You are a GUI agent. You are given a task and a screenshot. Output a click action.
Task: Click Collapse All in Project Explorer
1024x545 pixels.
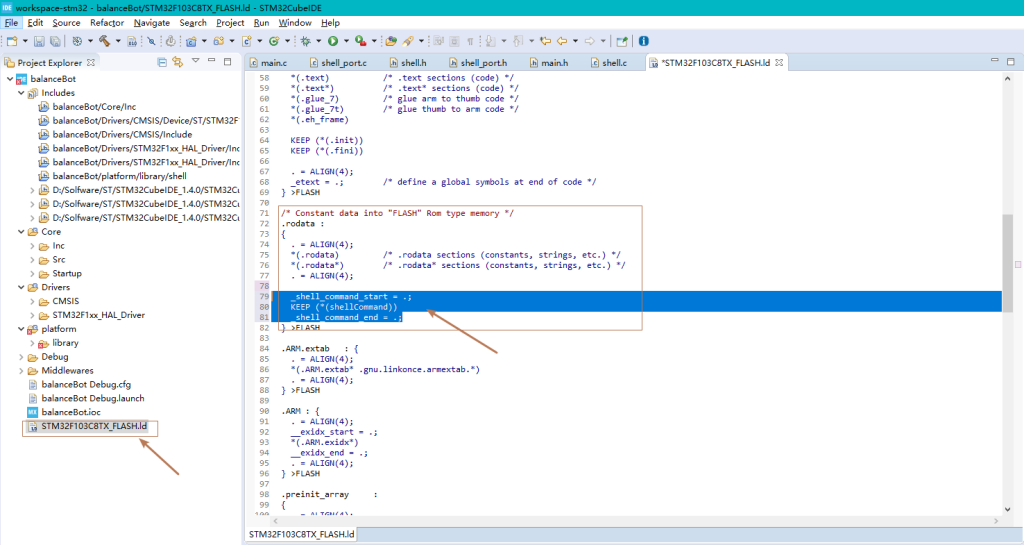coord(162,62)
